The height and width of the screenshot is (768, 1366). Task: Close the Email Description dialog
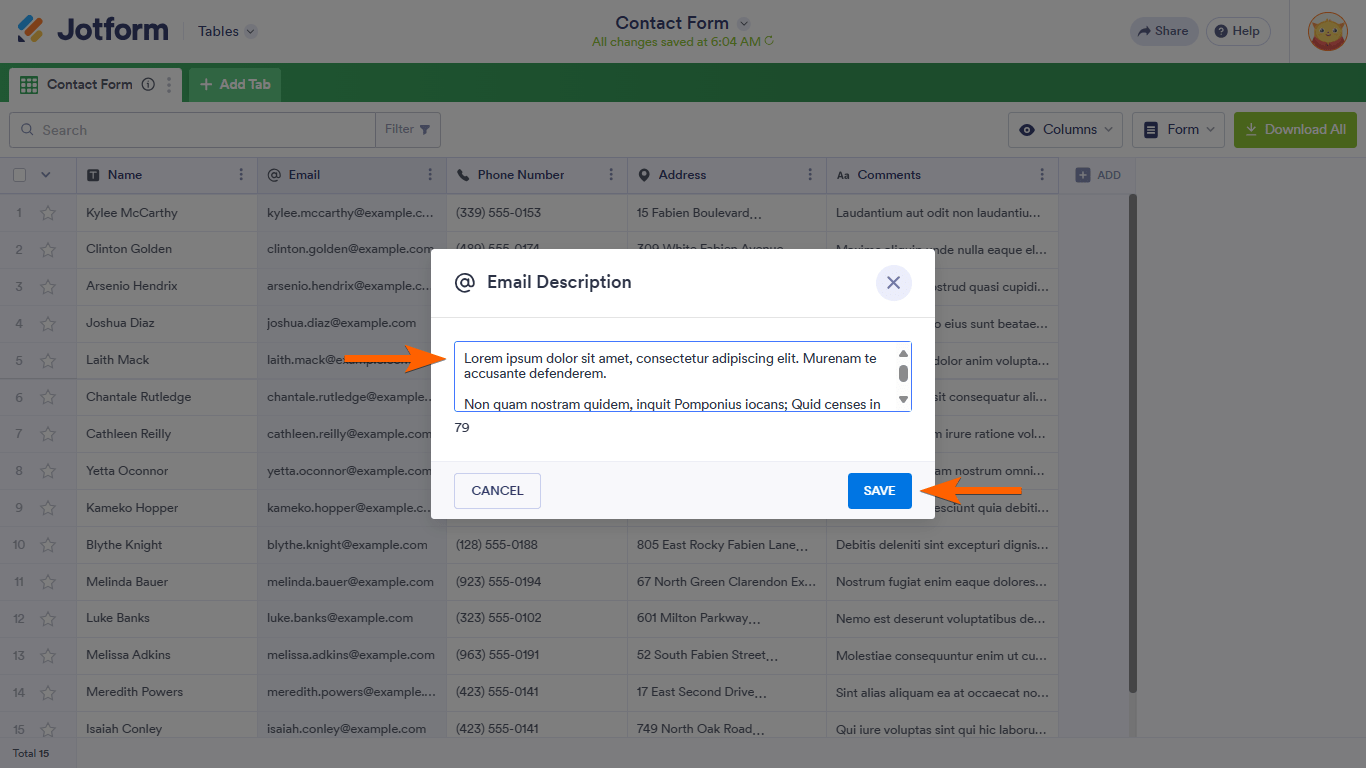point(893,283)
